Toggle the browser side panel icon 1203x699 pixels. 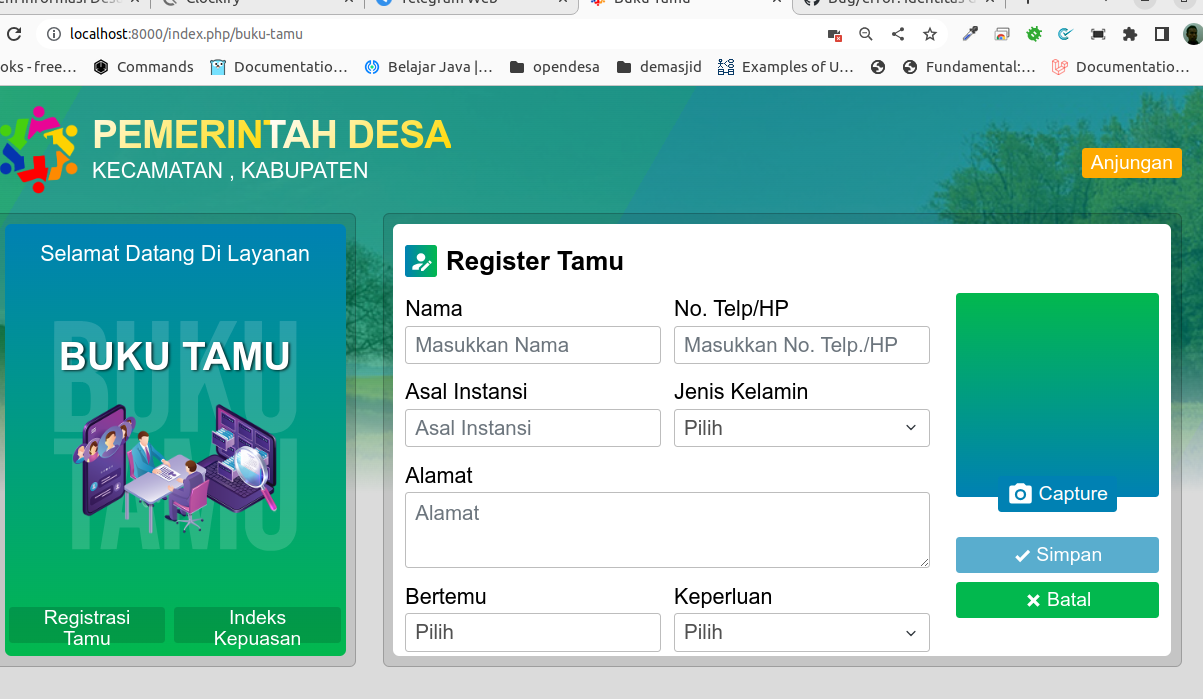pos(1163,33)
